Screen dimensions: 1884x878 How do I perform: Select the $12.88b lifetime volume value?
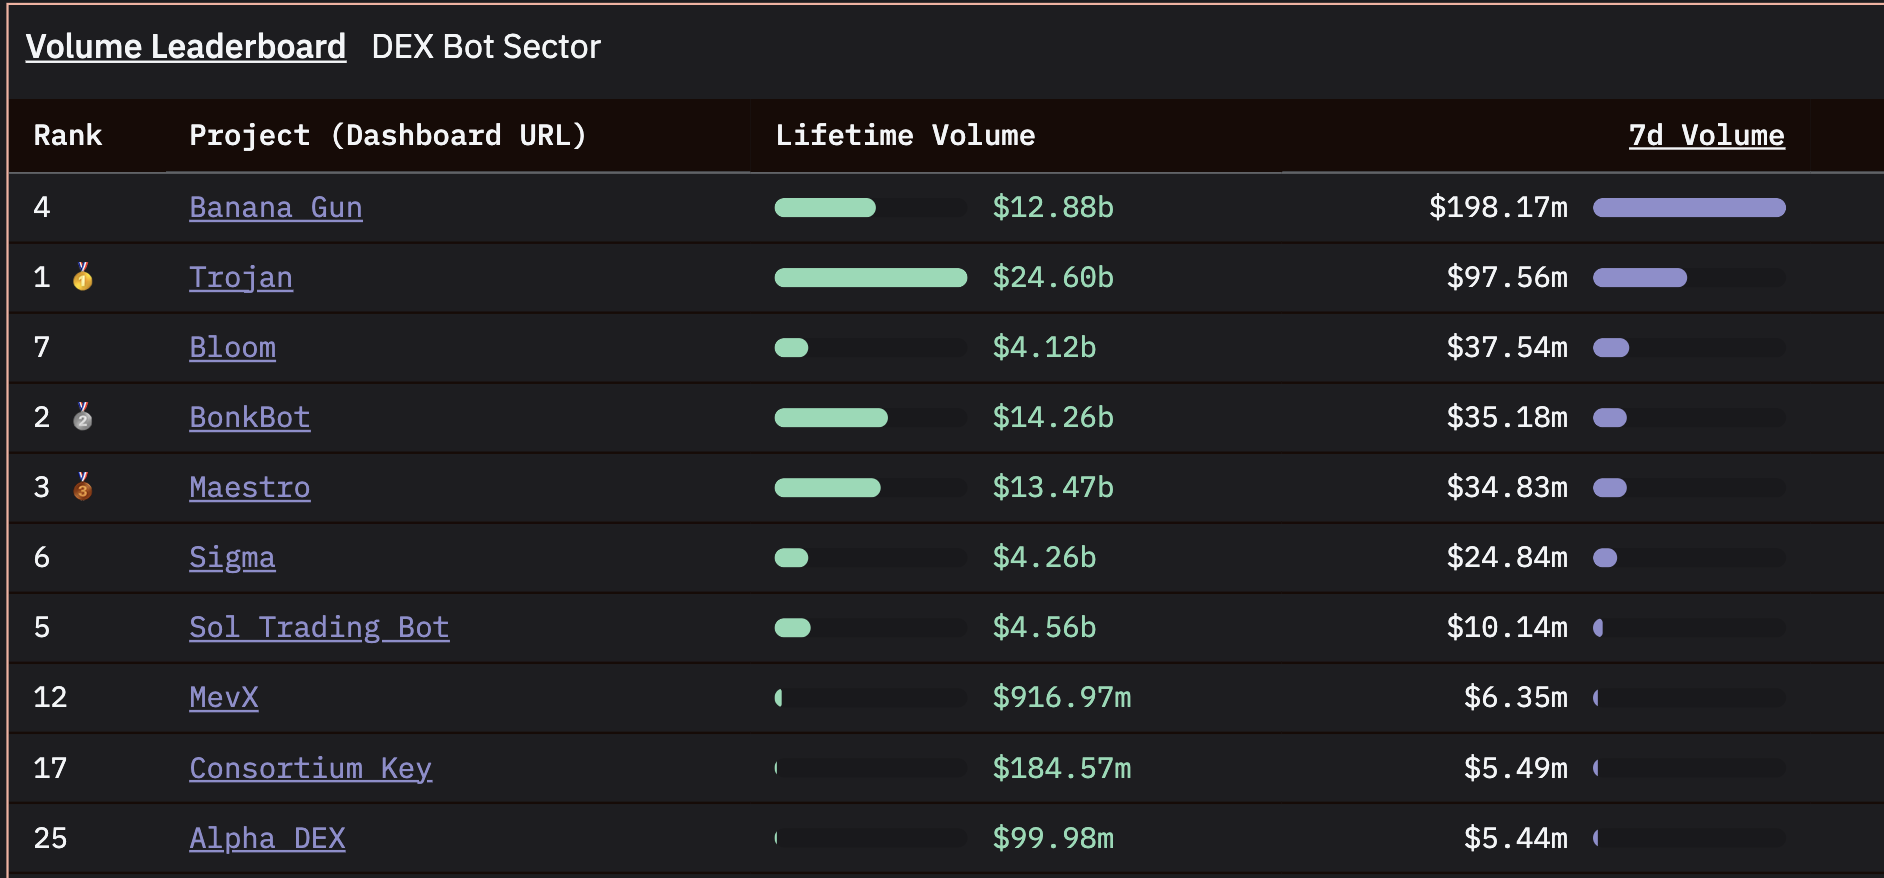click(1053, 207)
